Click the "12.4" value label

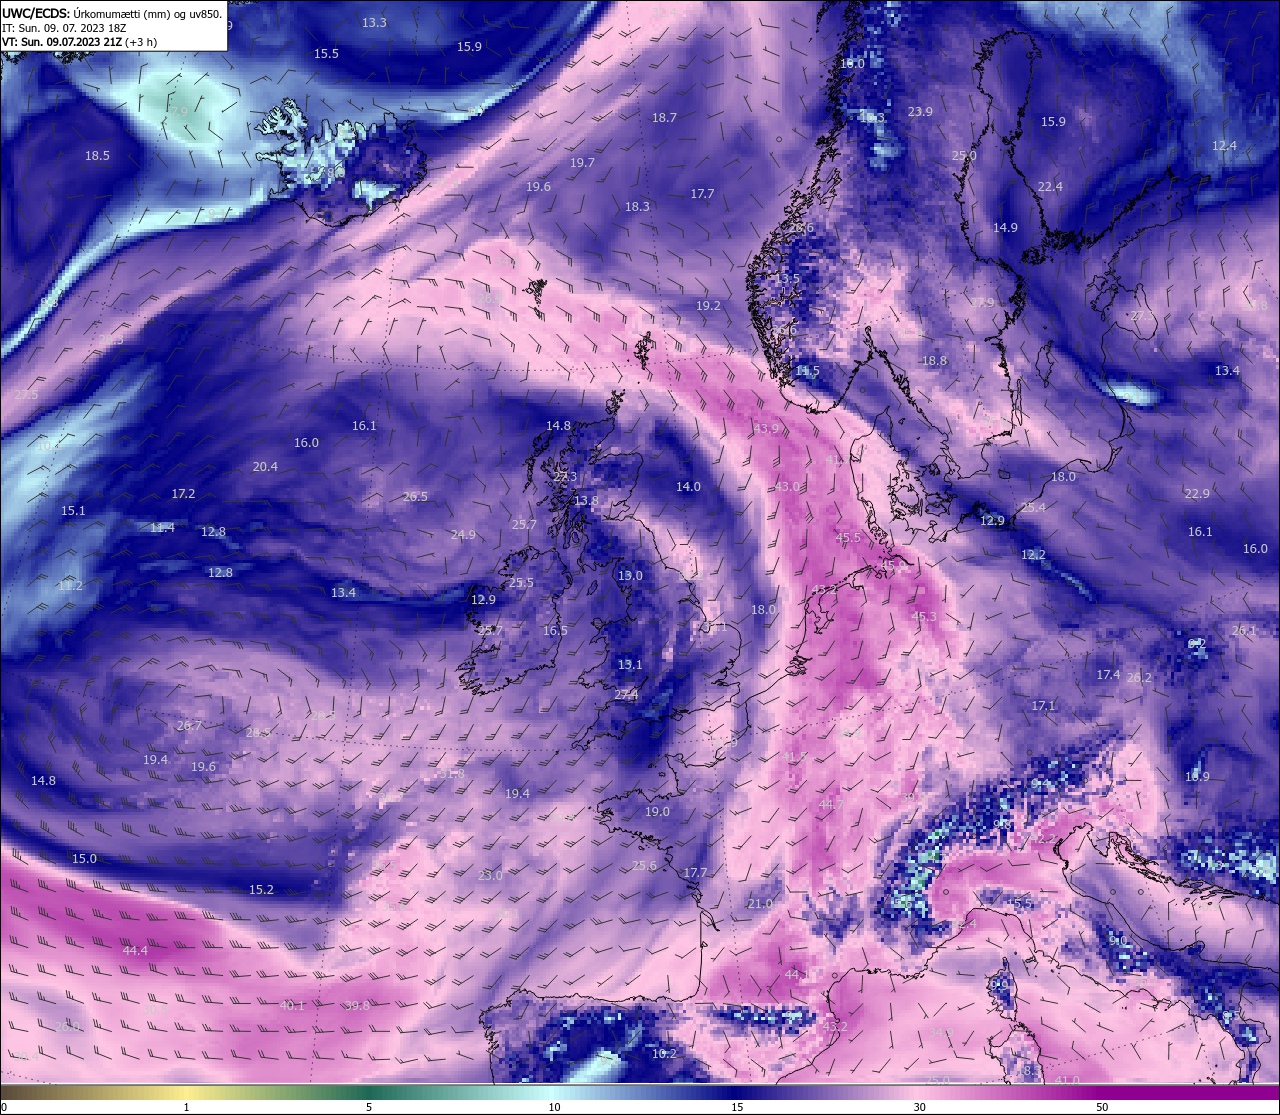(1224, 145)
